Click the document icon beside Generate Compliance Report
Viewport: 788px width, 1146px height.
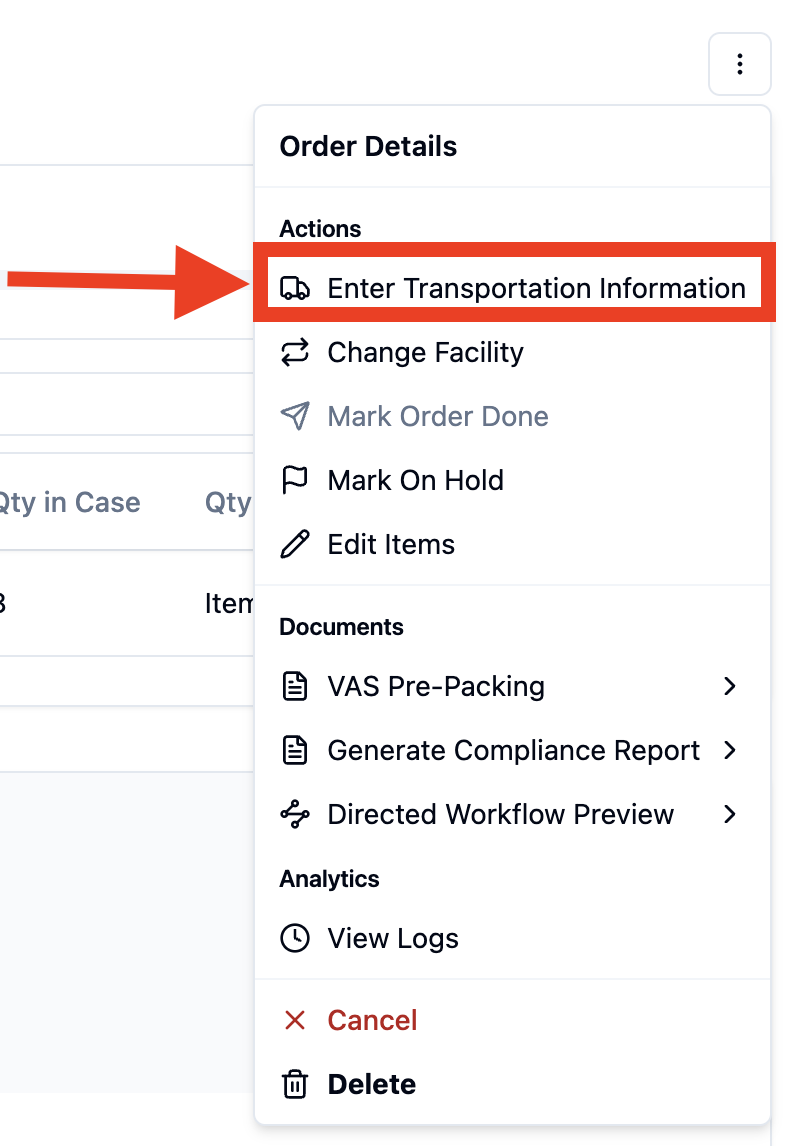coord(295,751)
